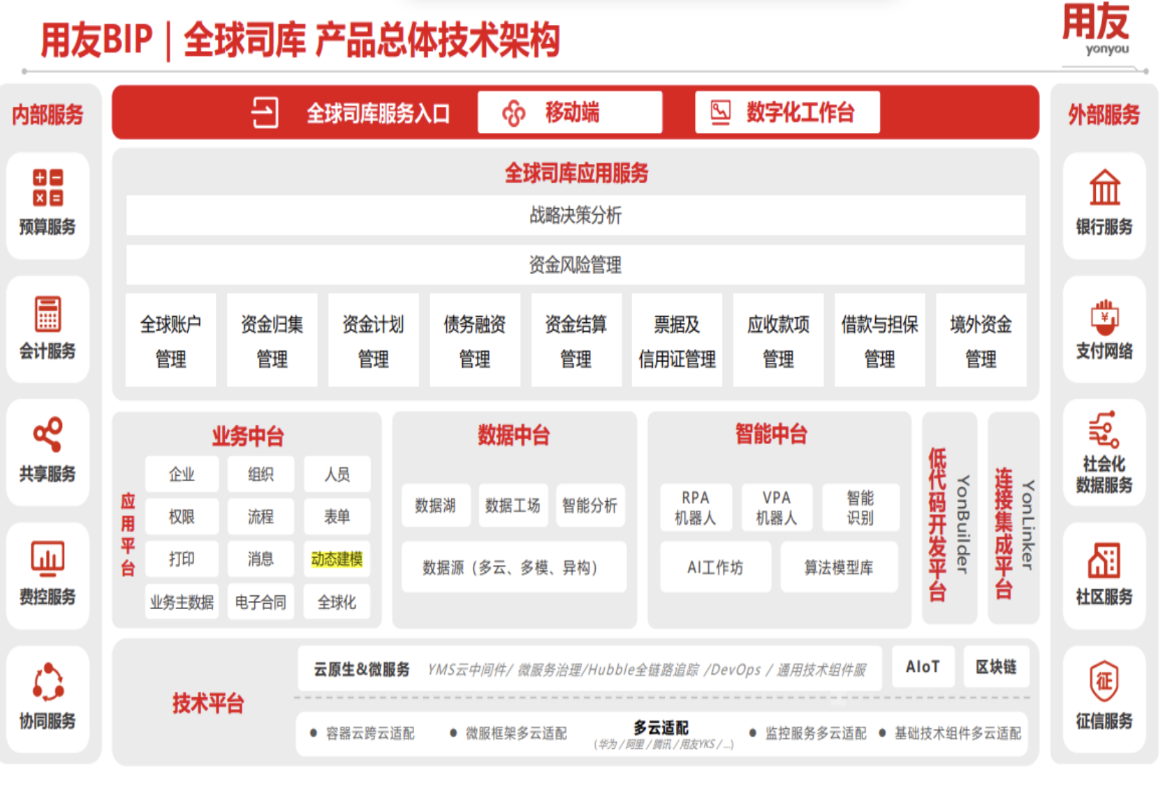Click the AI工作坊 box

point(715,567)
